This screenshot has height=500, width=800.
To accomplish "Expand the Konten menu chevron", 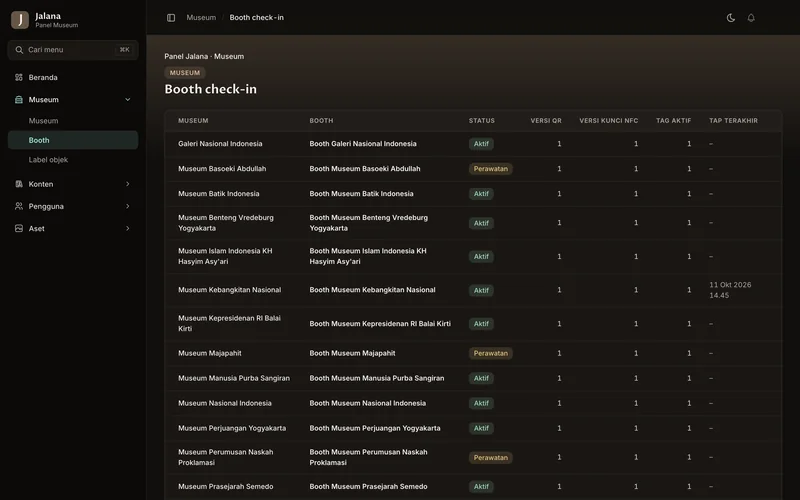I will point(128,184).
